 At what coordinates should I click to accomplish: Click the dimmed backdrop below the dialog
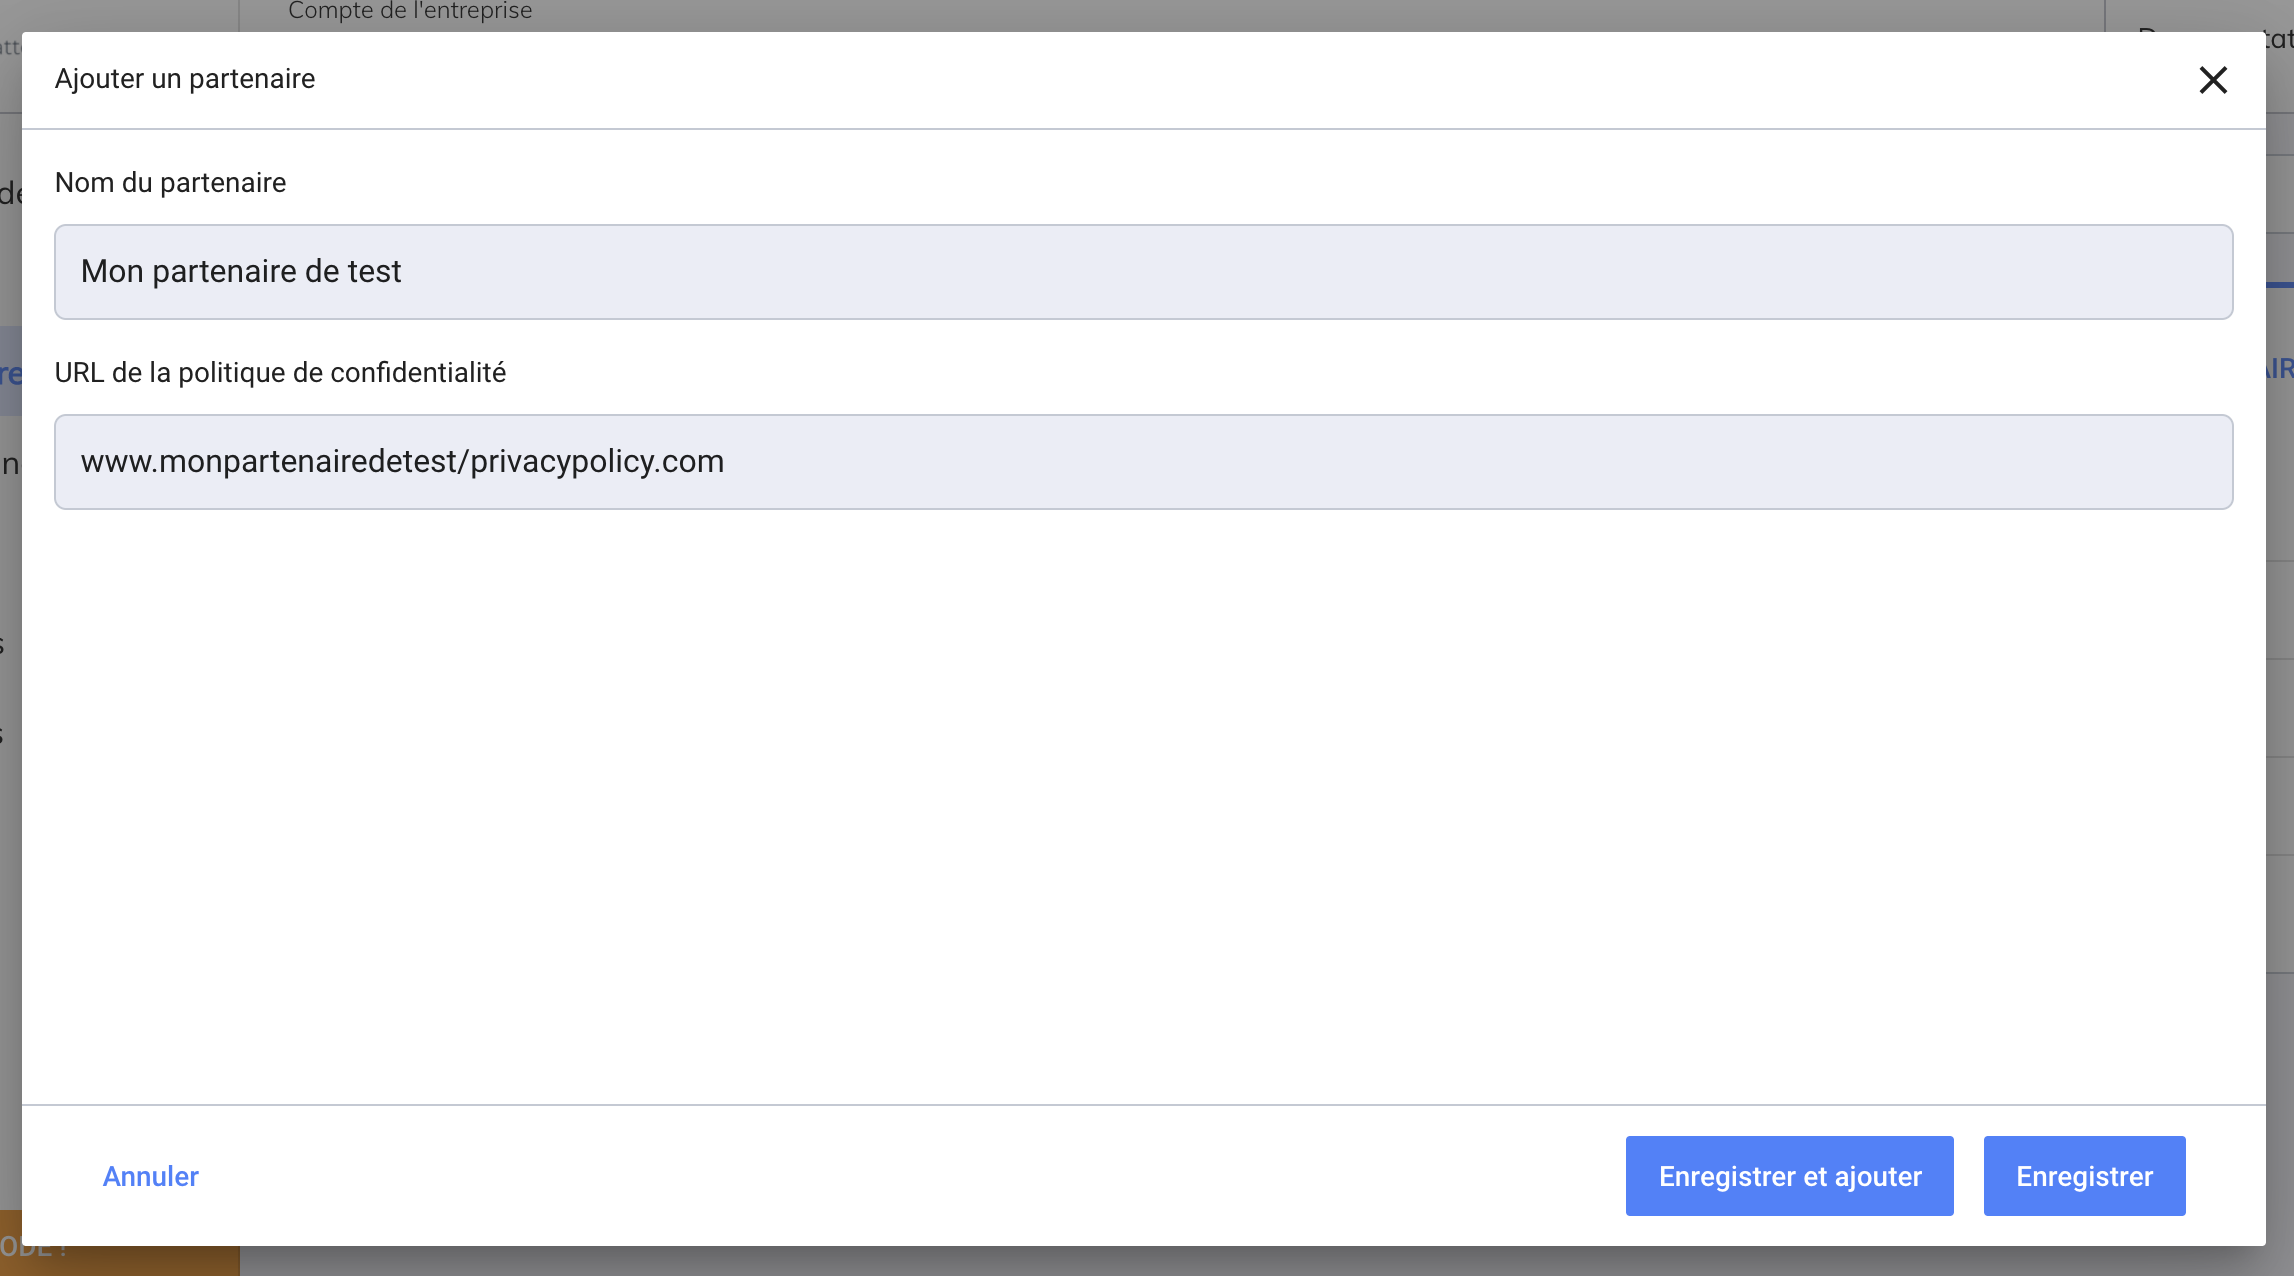click(1200, 1262)
